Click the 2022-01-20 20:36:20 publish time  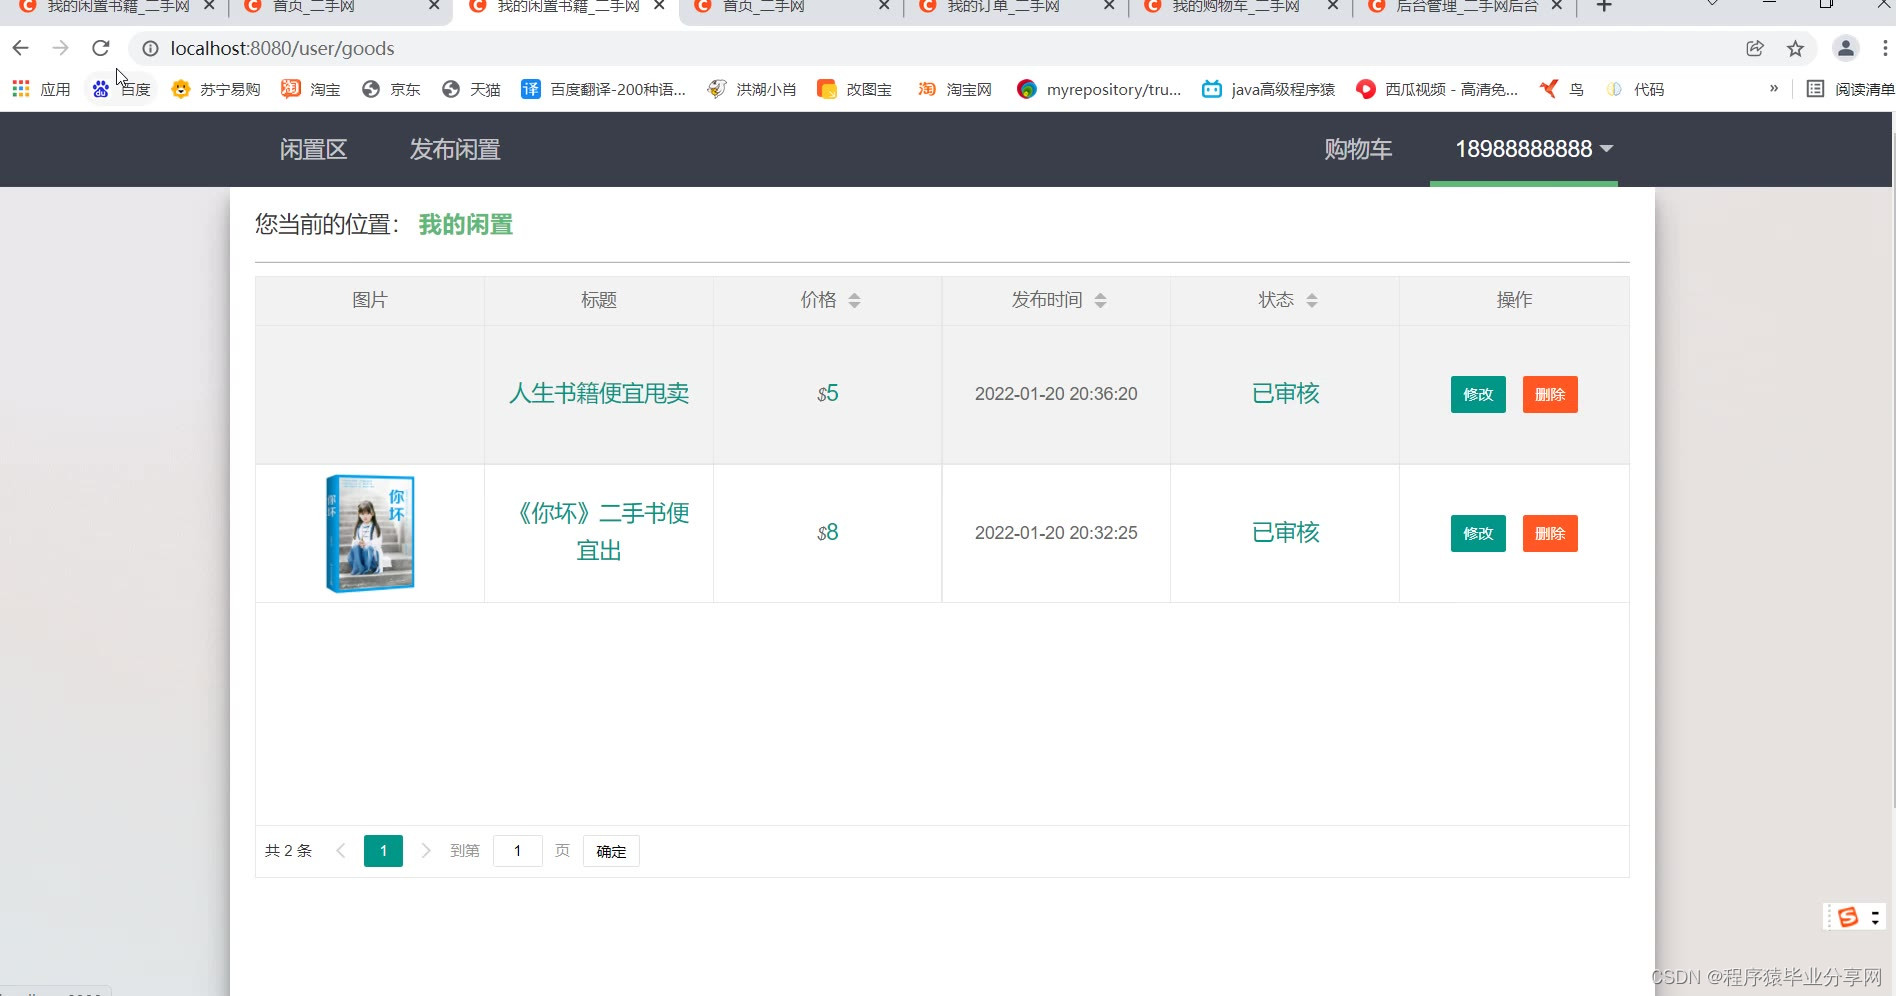pos(1056,393)
